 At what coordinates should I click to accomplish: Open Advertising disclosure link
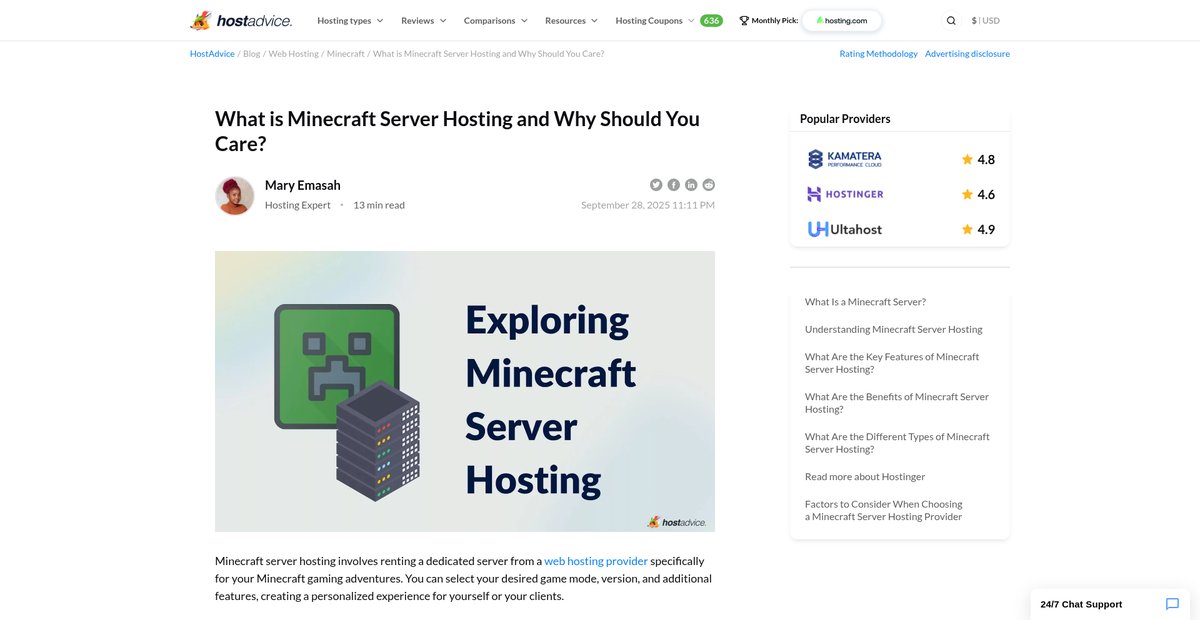coord(967,54)
